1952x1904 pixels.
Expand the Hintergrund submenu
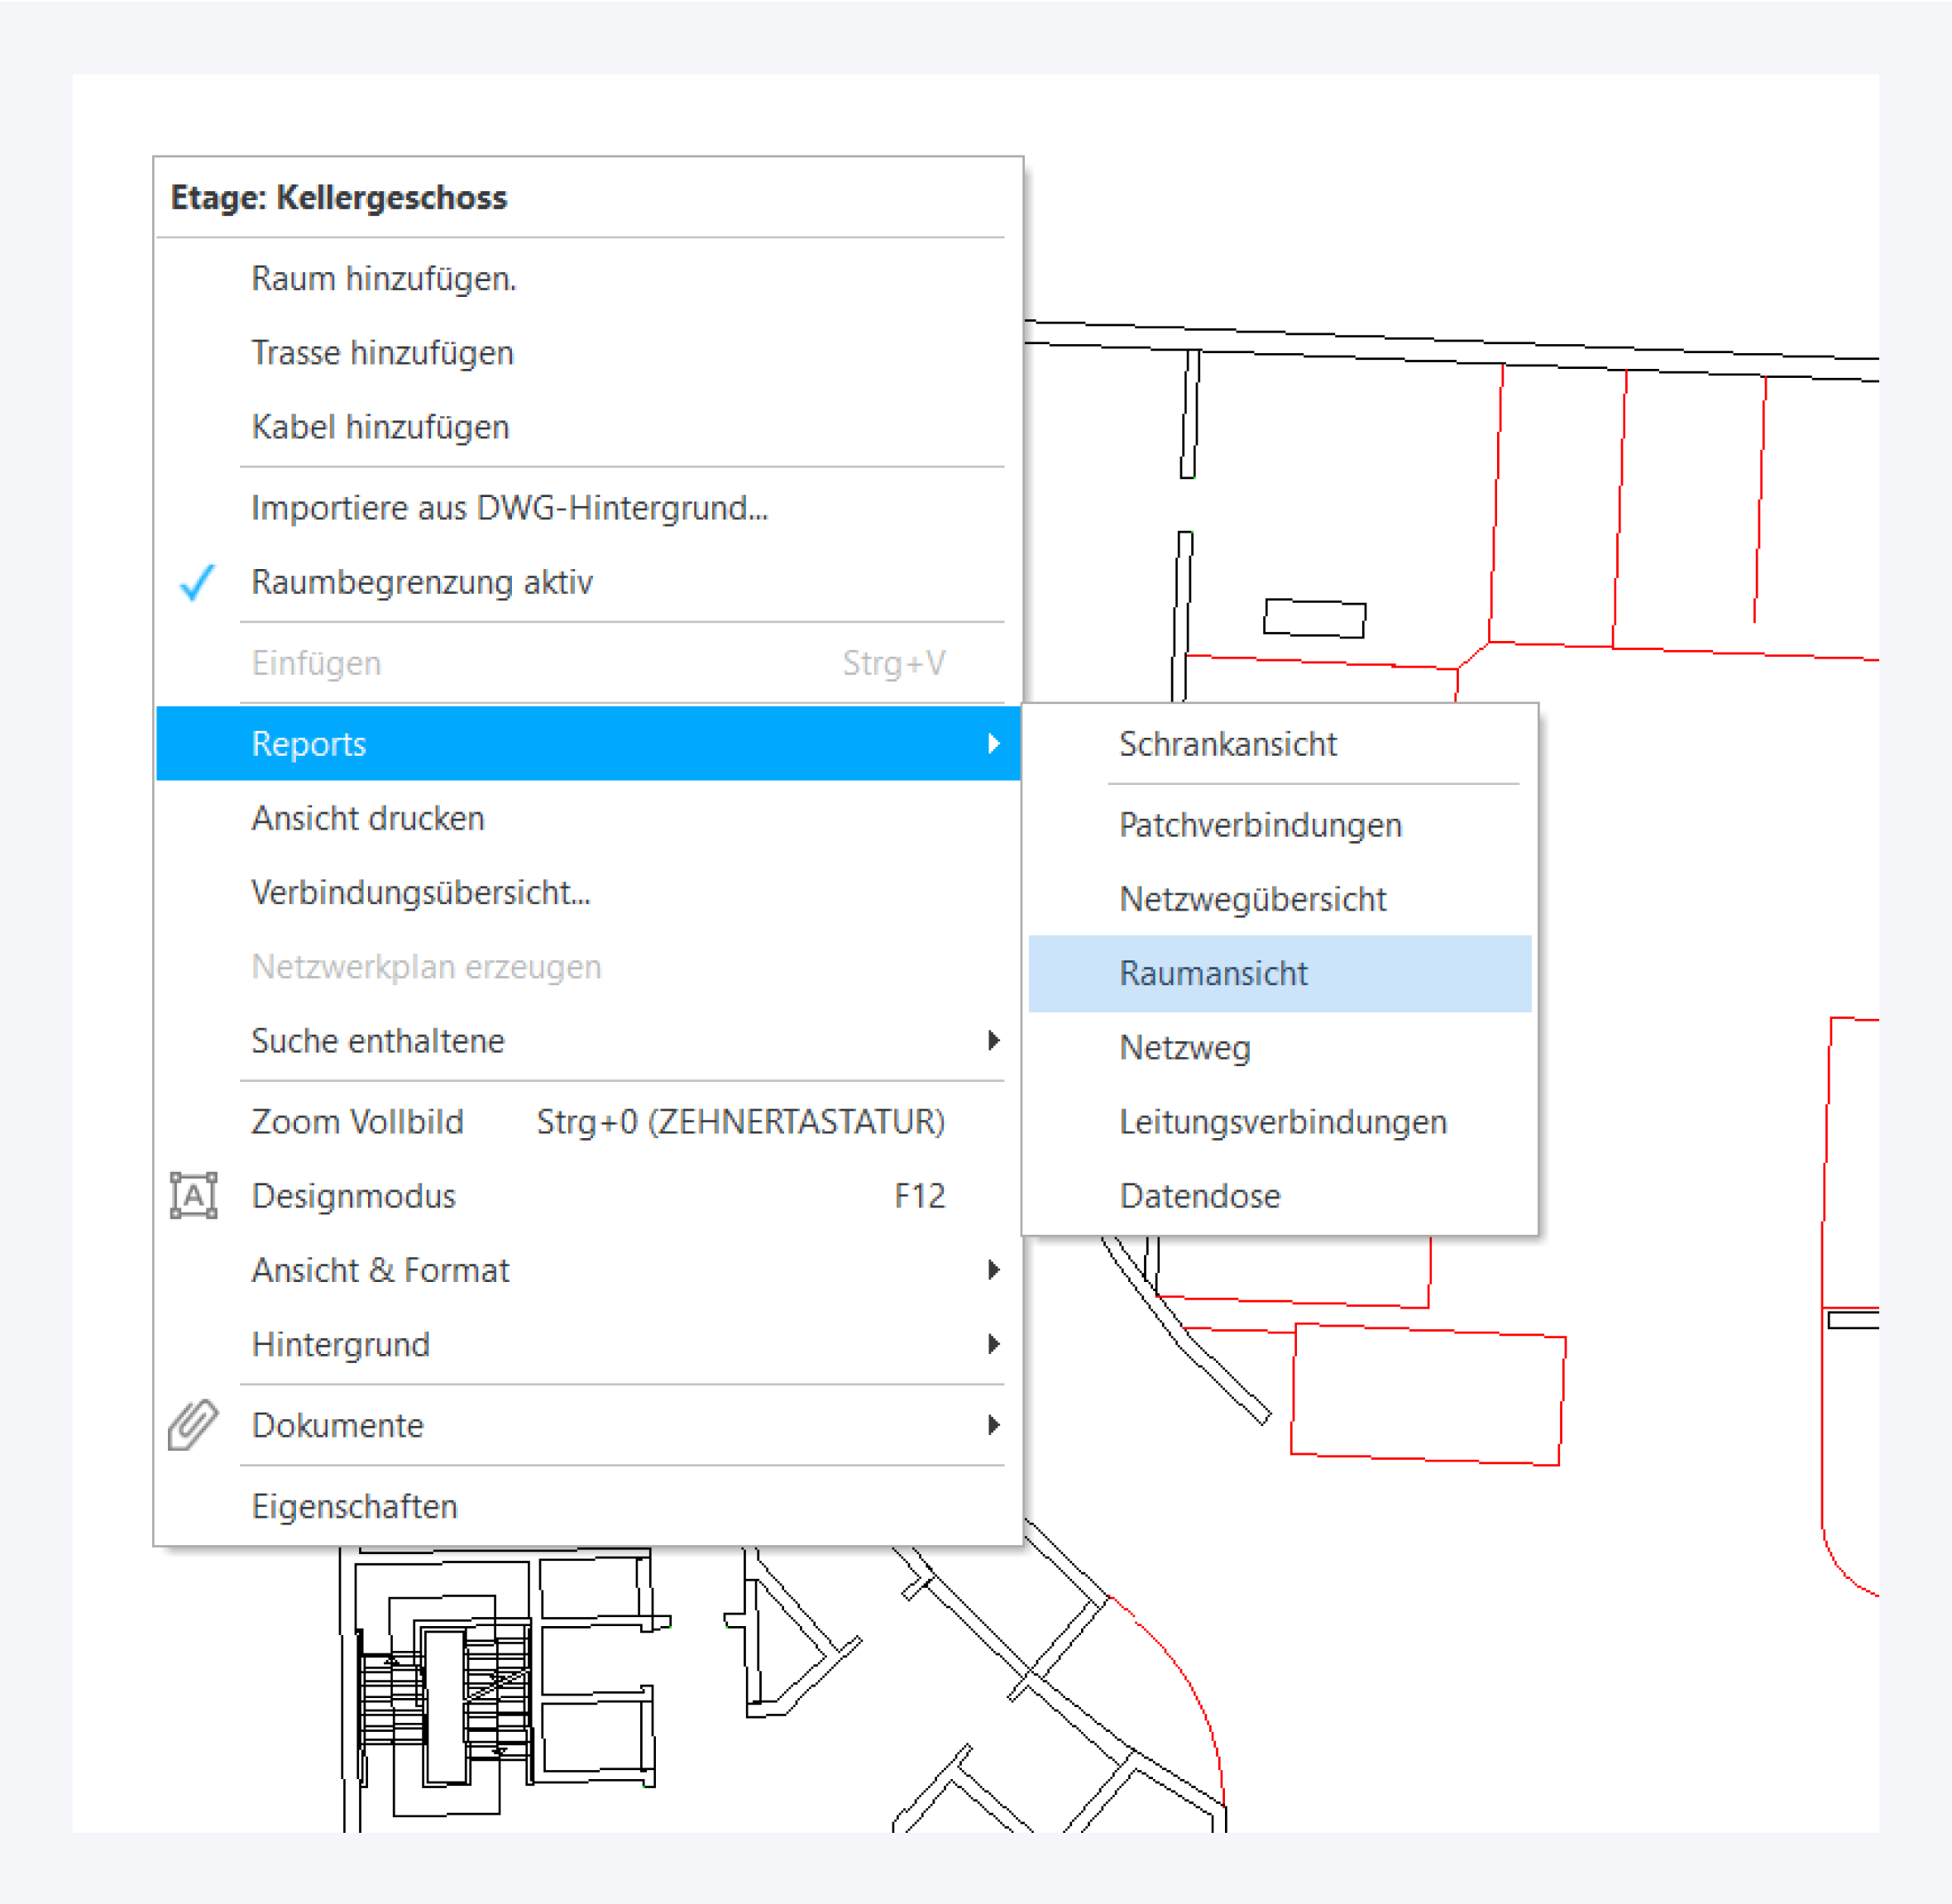click(x=341, y=1344)
